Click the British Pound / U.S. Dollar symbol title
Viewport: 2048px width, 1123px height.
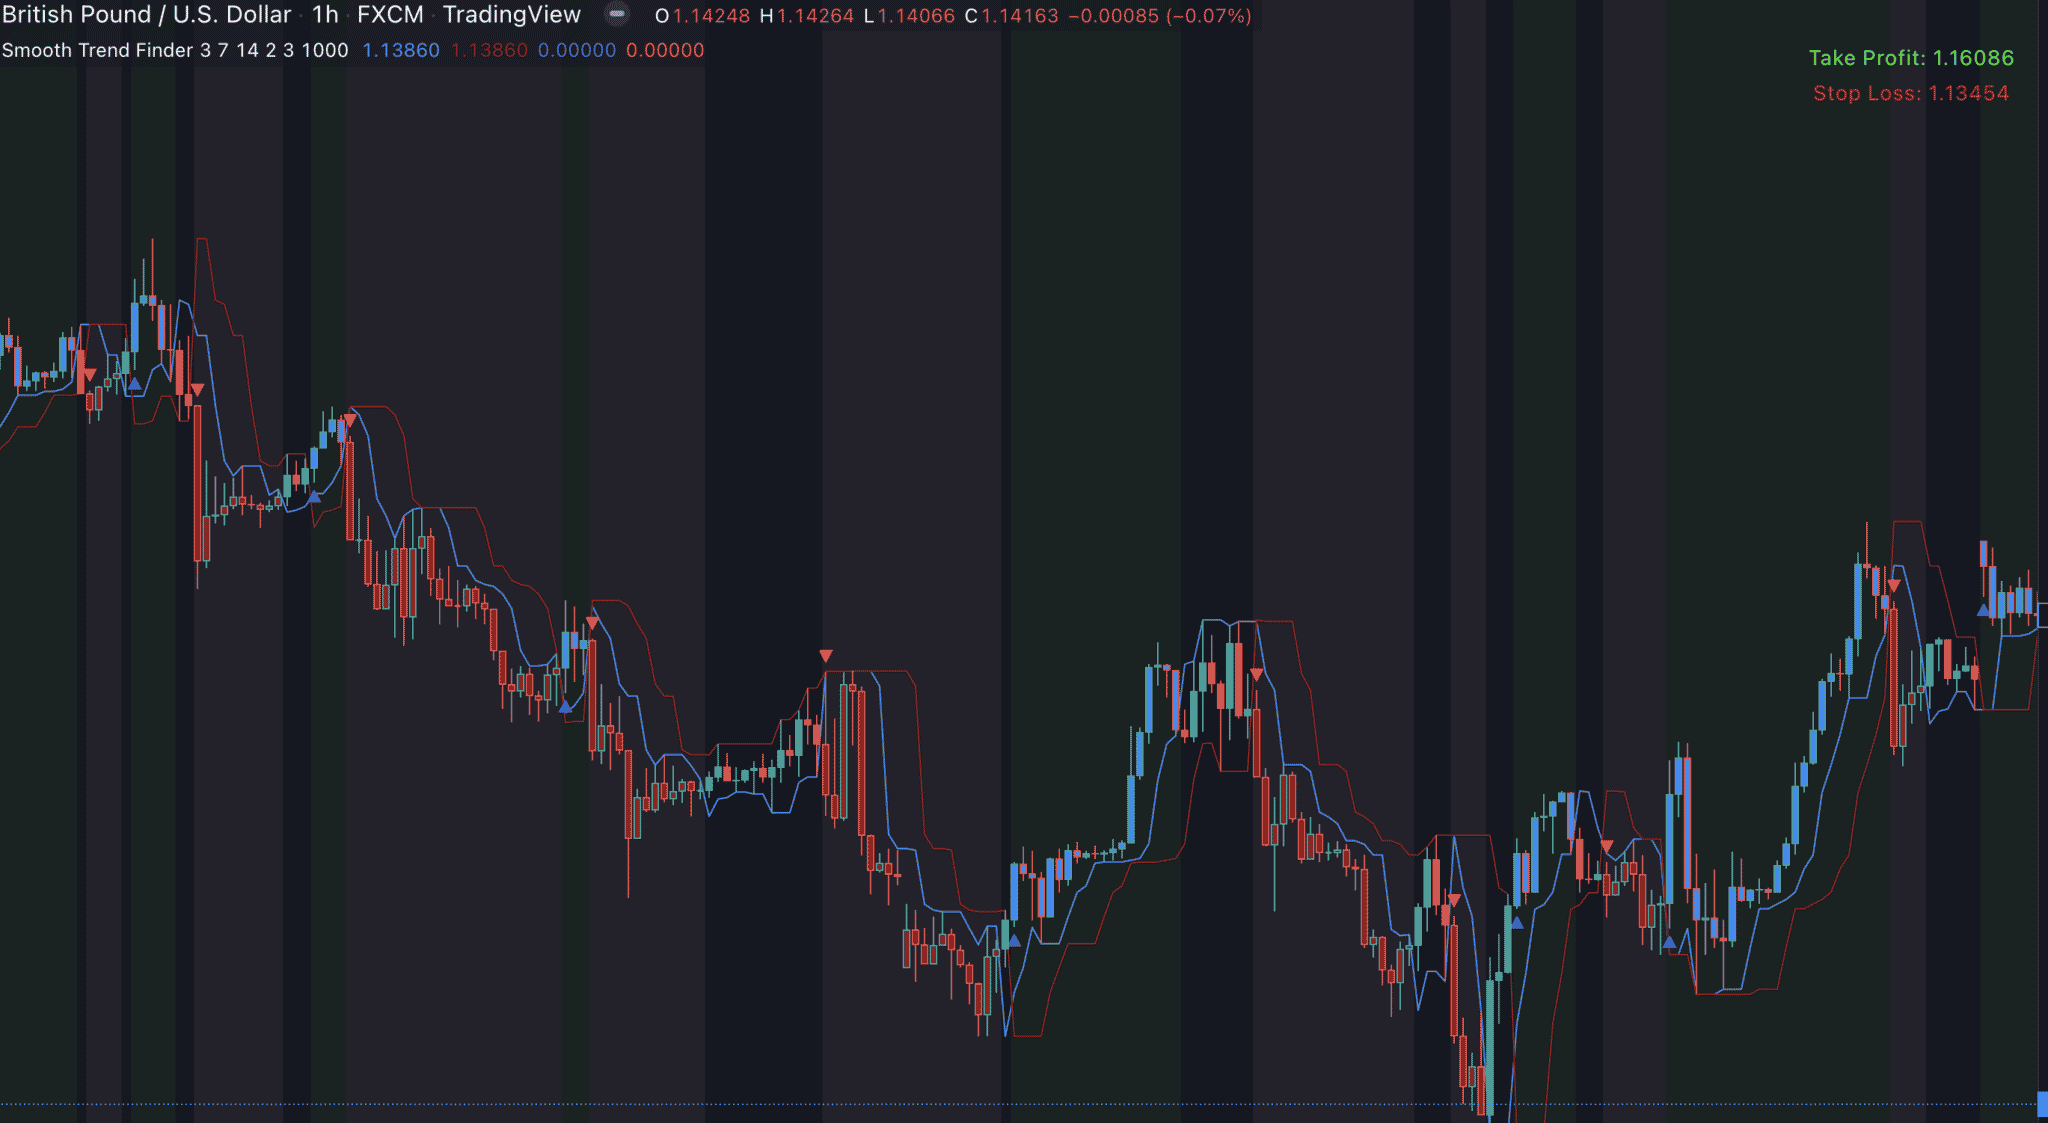coord(145,15)
